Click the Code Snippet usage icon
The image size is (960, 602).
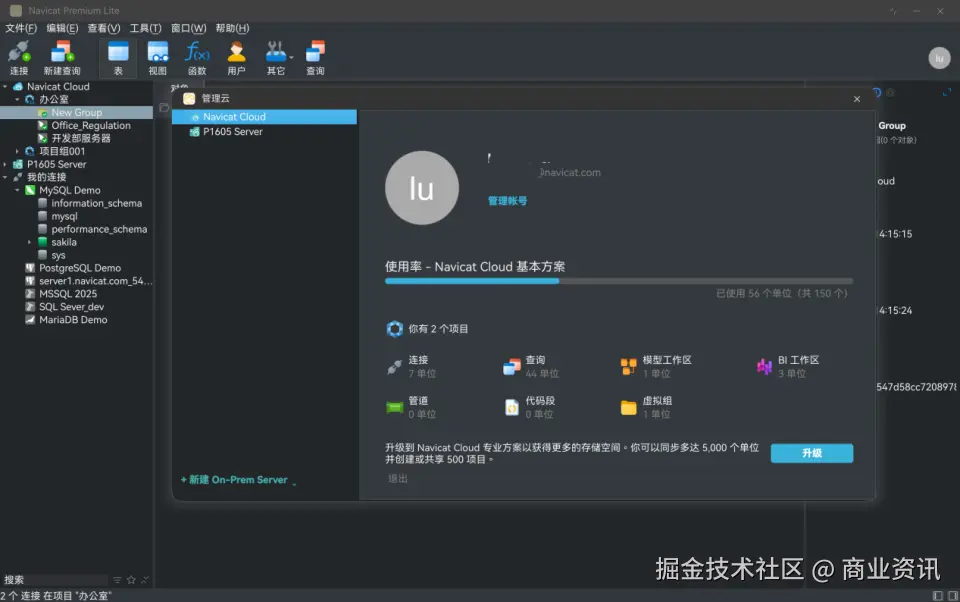coord(511,407)
